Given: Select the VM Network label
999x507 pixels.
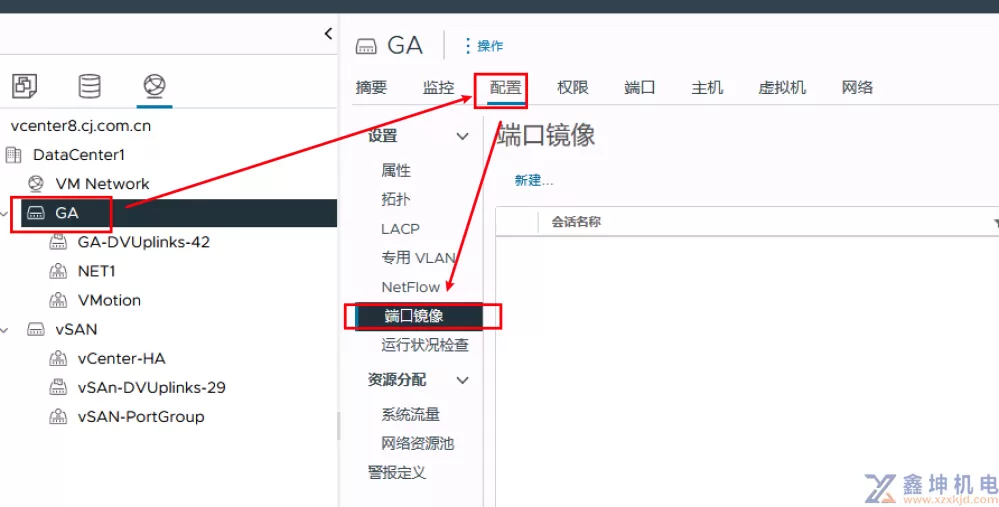Looking at the screenshot, I should [103, 184].
